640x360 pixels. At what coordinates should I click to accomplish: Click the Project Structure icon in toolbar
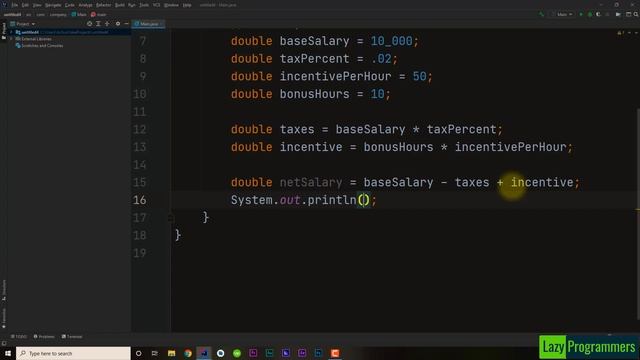pyautogui.click(x=629, y=14)
